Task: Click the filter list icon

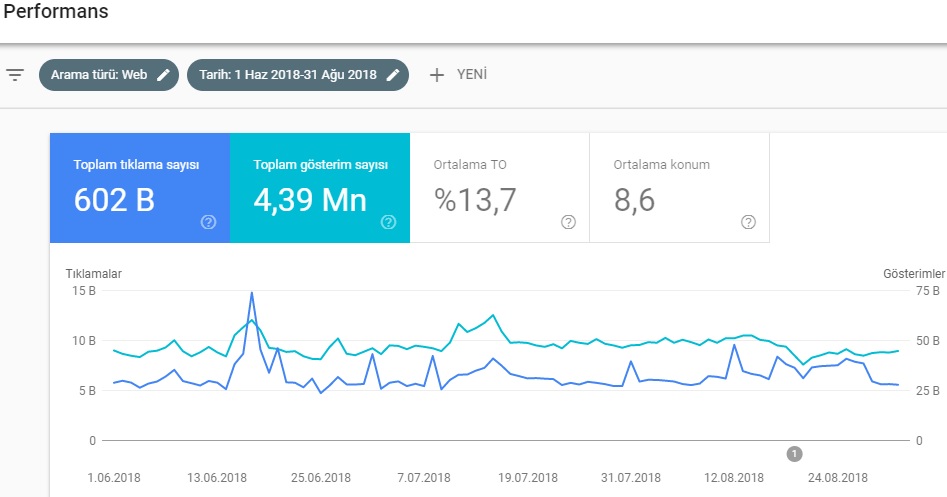Action: click(x=15, y=75)
